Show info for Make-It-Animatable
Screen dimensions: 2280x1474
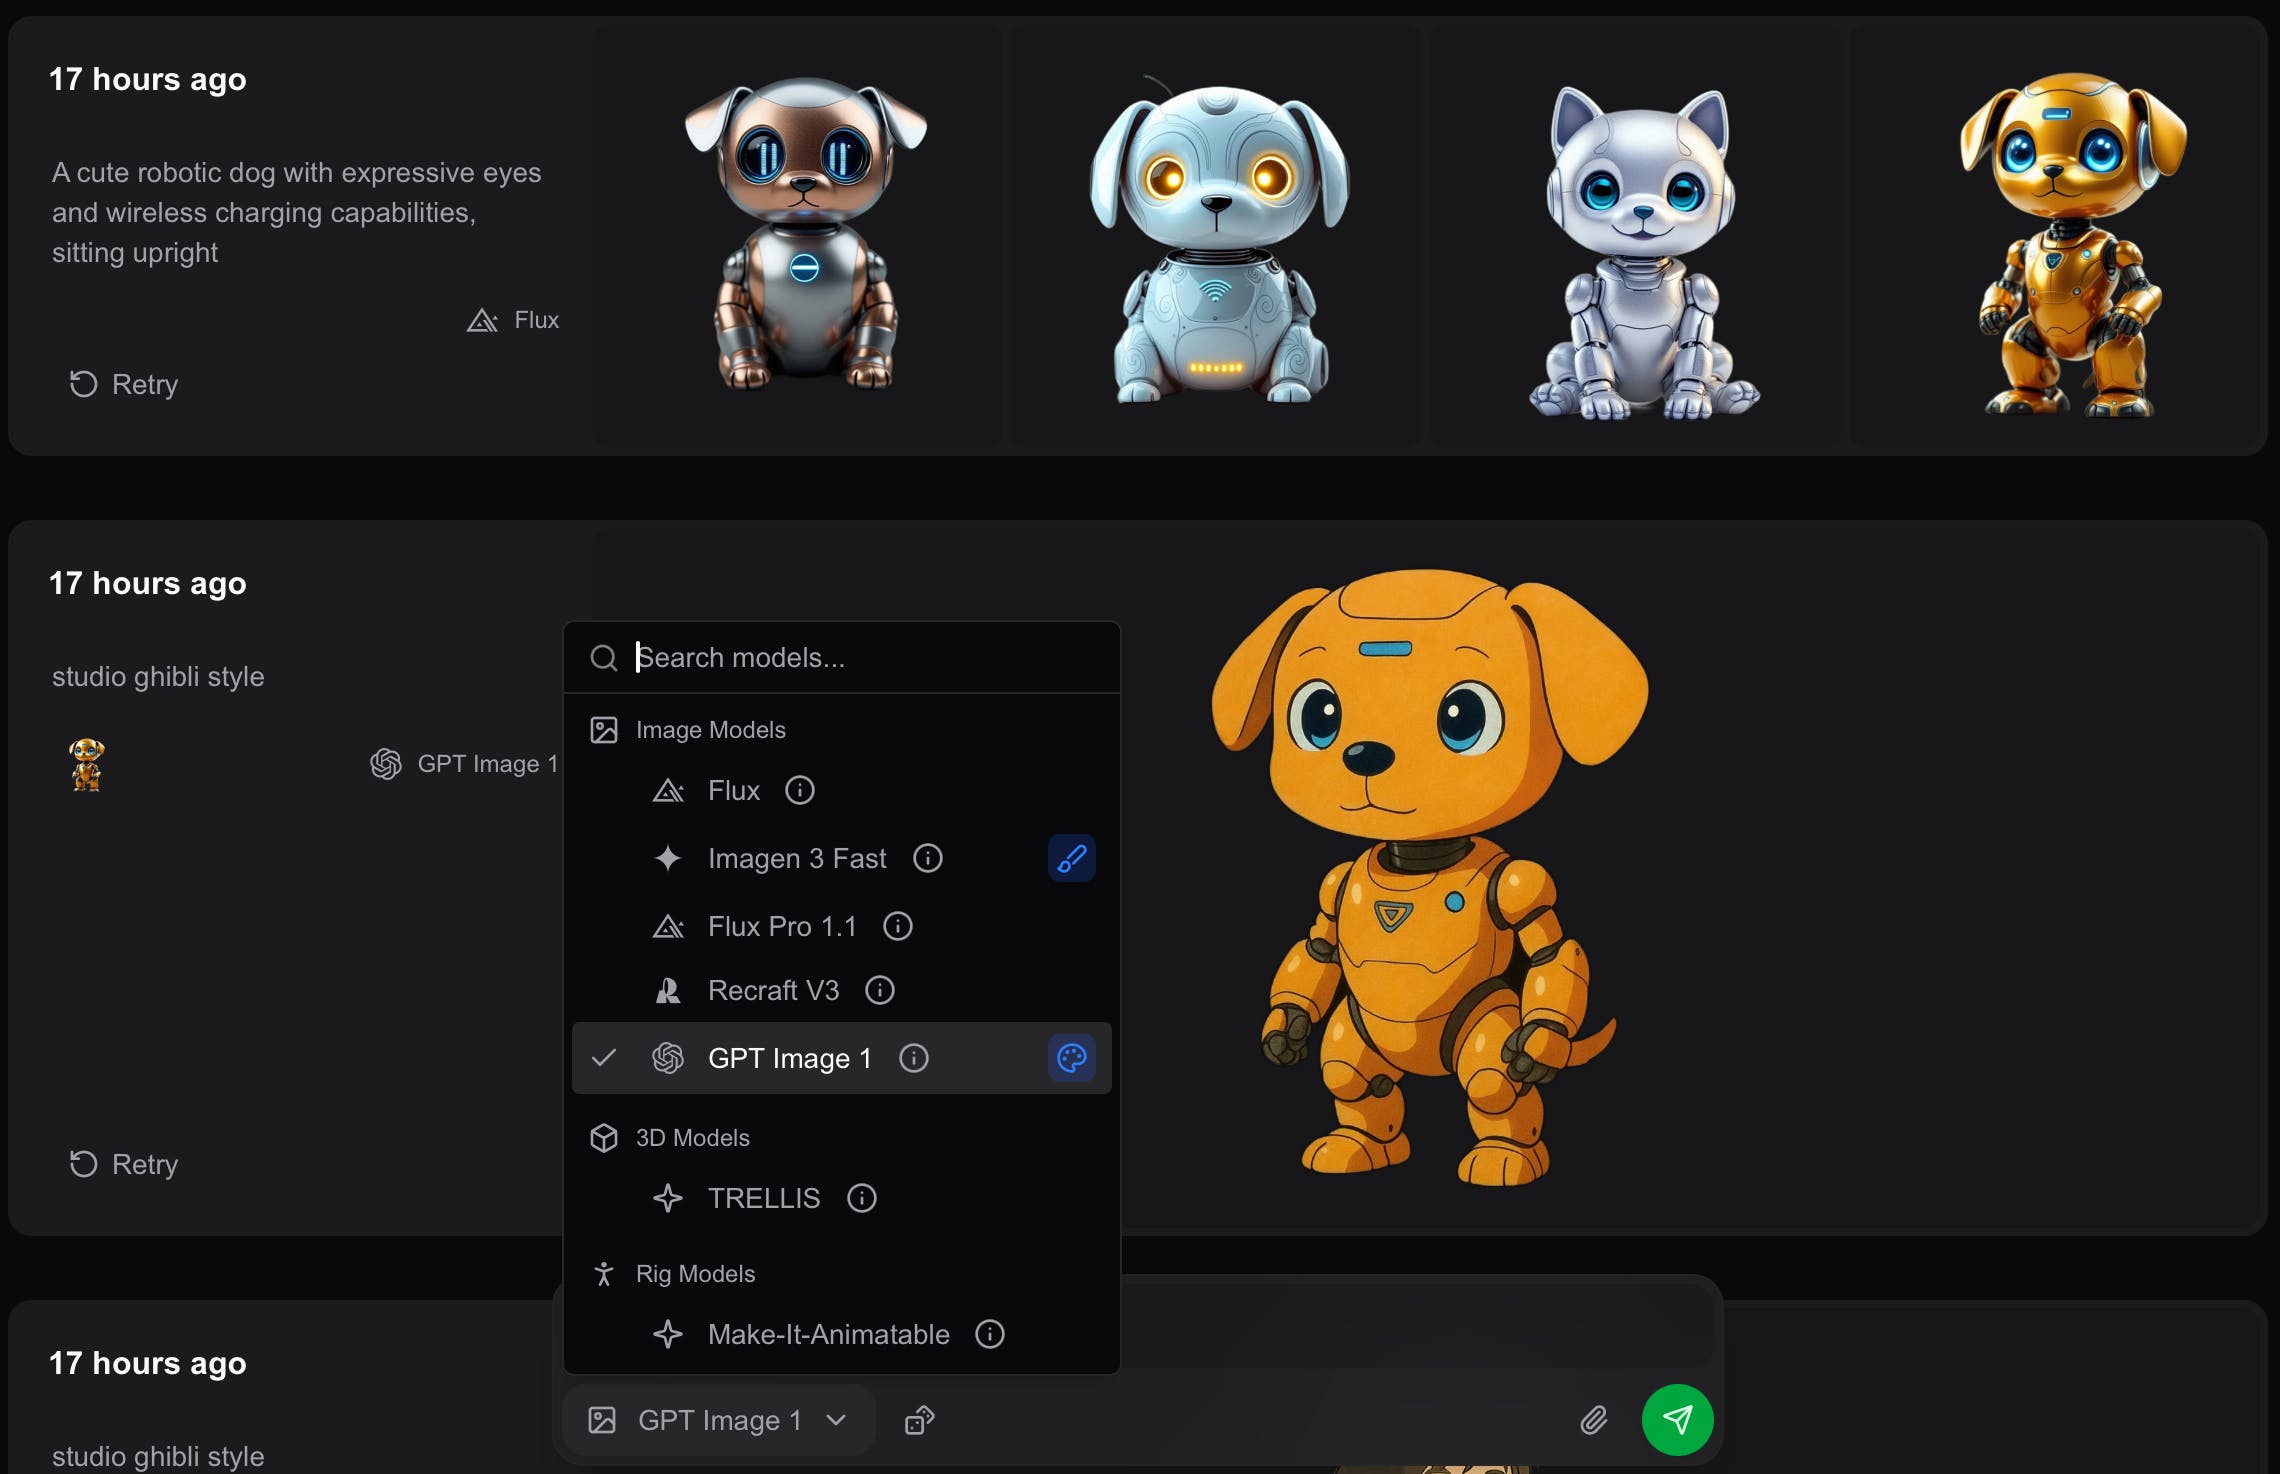tap(989, 1334)
